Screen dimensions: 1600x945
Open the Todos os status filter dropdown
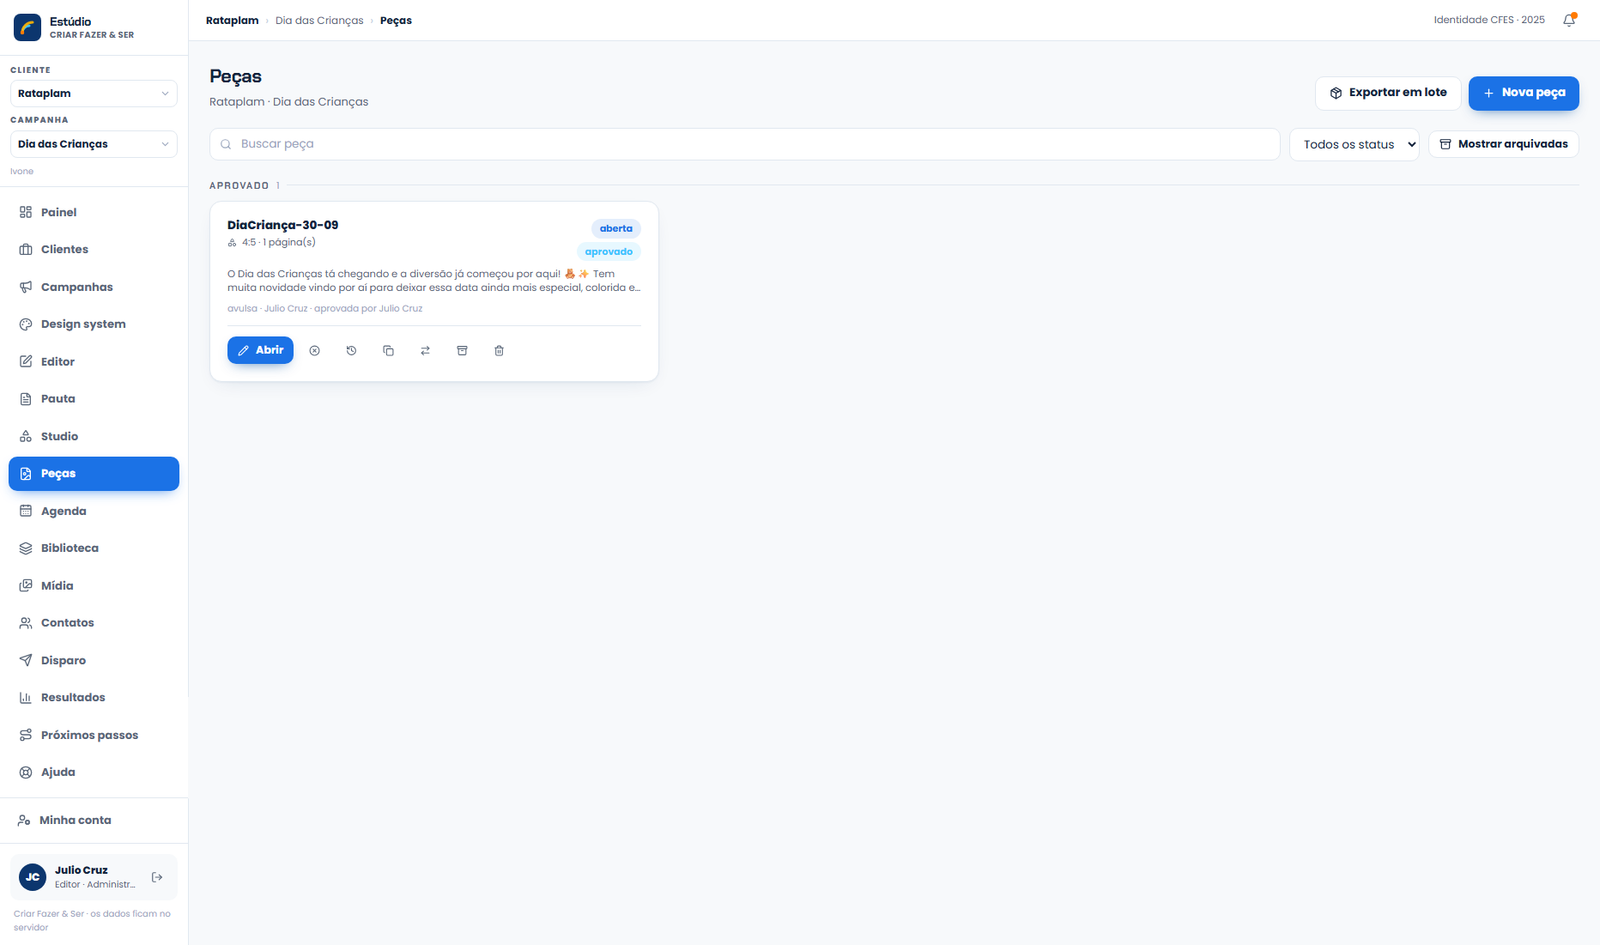[x=1354, y=144]
